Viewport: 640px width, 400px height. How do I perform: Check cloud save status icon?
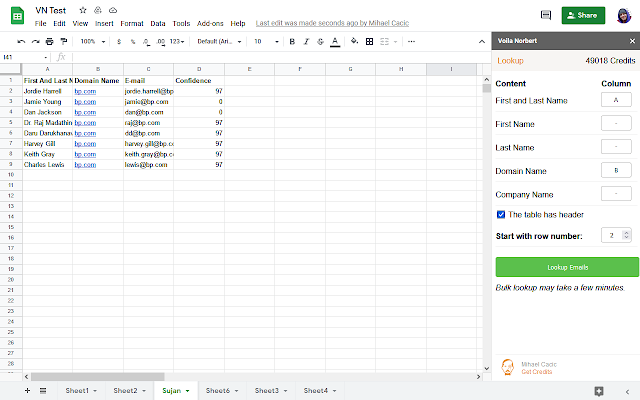(113, 10)
